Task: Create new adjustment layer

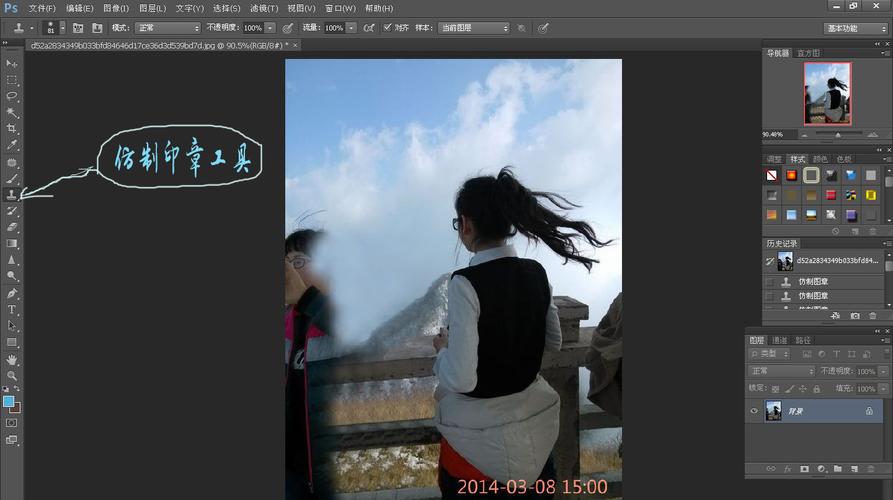Action: pos(821,469)
